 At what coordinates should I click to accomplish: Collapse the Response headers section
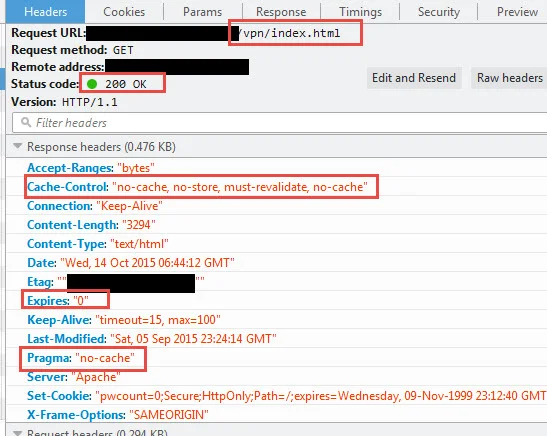(x=17, y=146)
